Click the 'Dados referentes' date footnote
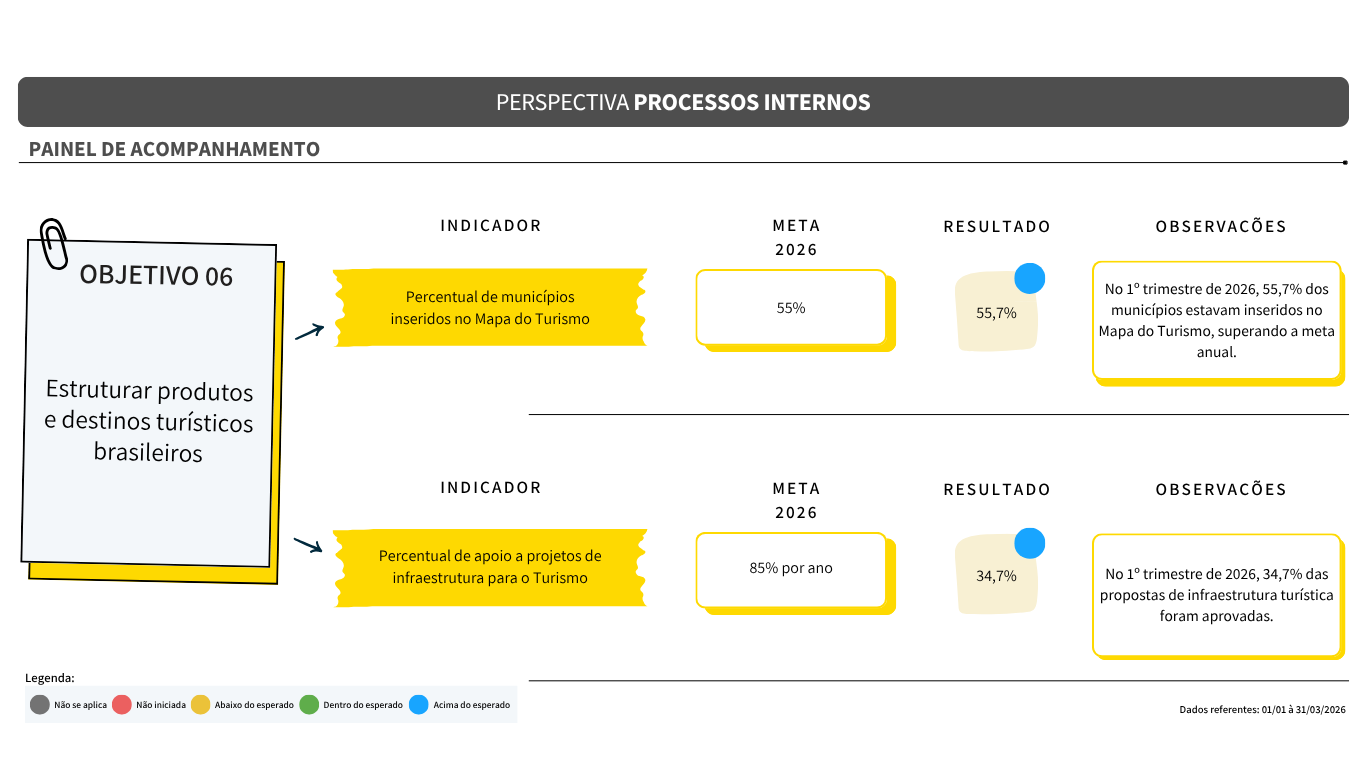 coord(1262,709)
